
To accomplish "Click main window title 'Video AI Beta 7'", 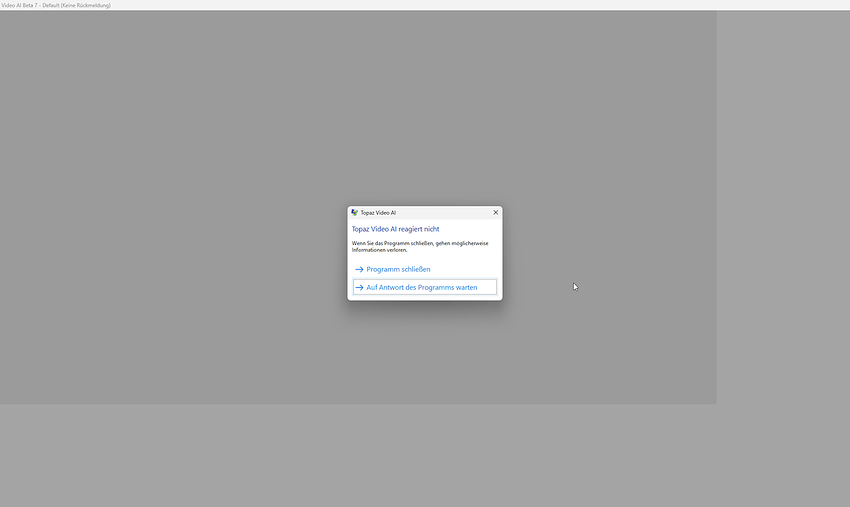I will point(19,5).
